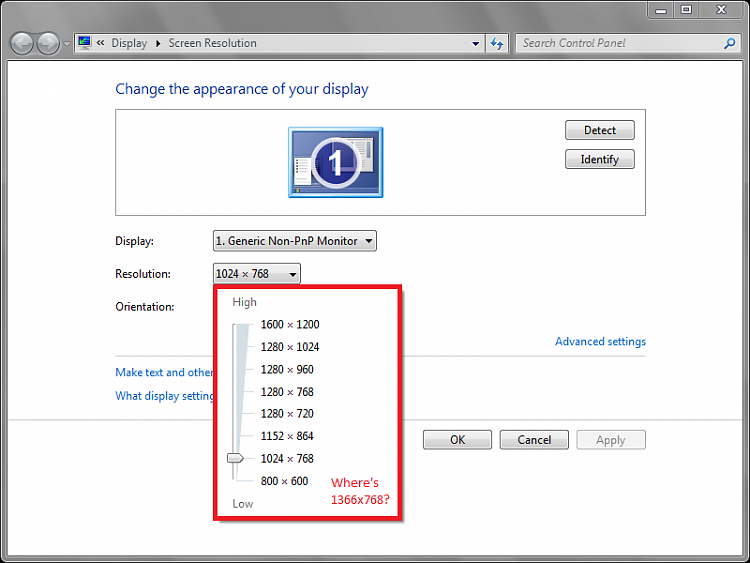The width and height of the screenshot is (750, 563).
Task: Click the Forward navigation arrow
Action: (48, 44)
